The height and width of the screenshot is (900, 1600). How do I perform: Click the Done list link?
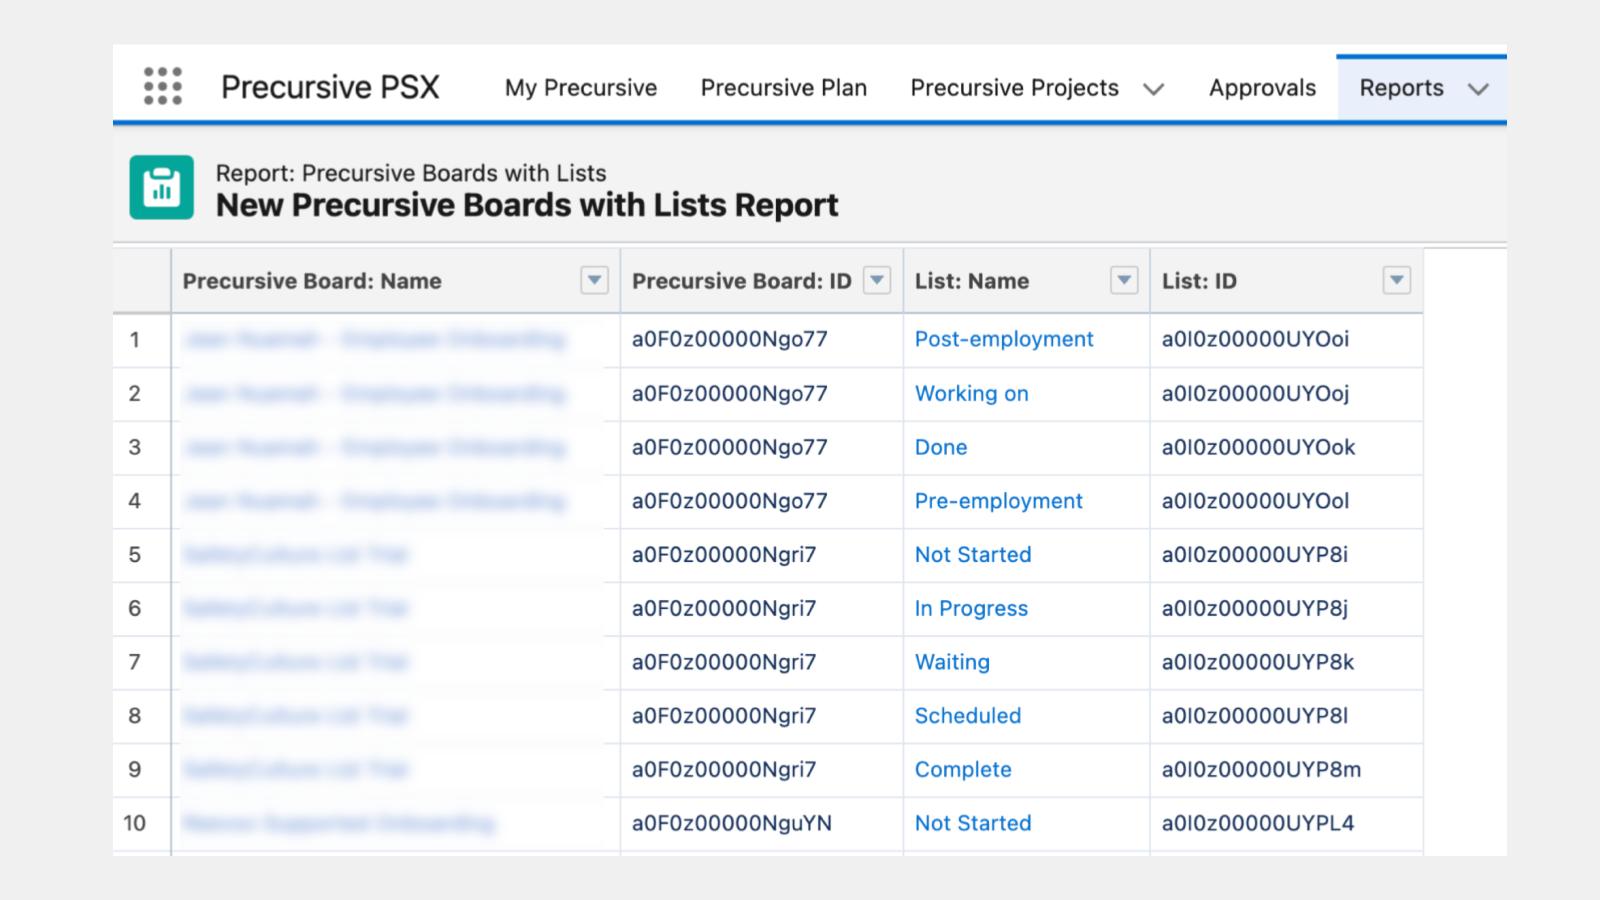point(941,447)
